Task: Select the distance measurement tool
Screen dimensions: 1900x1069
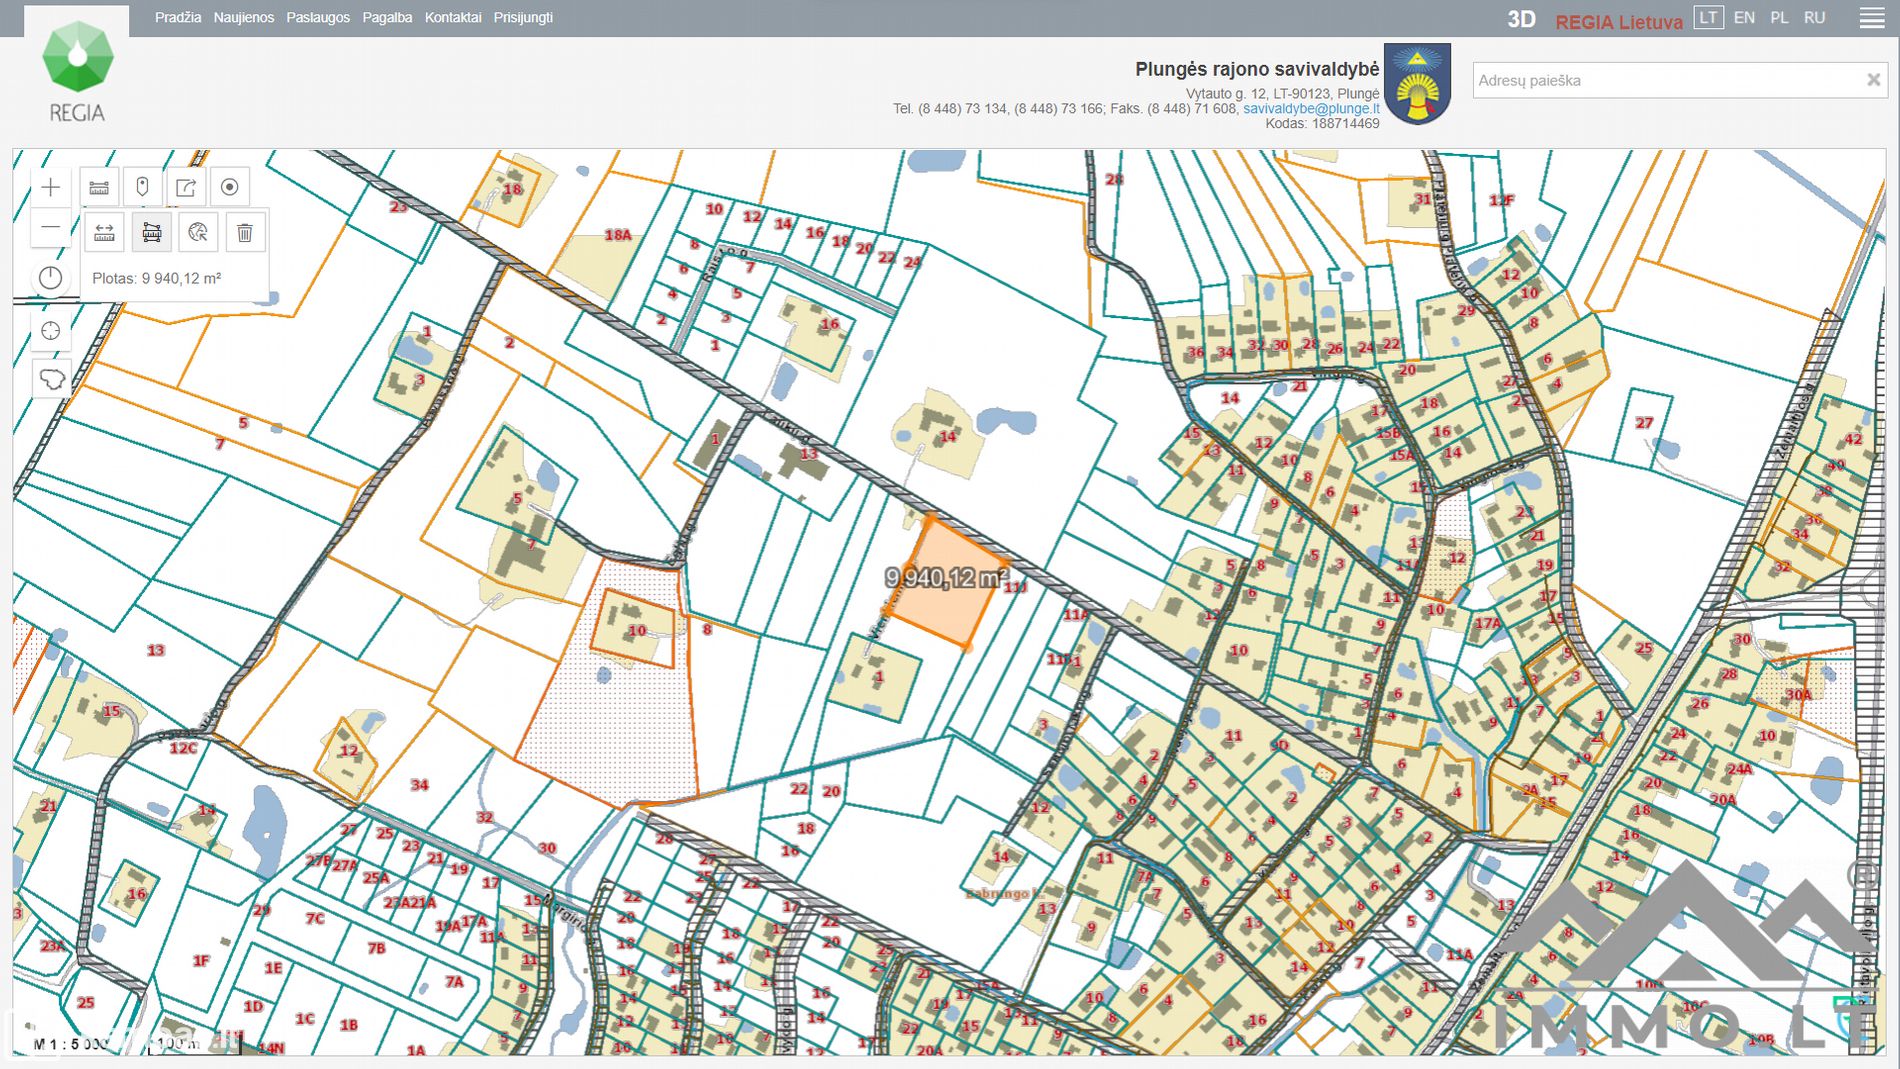Action: 104,233
